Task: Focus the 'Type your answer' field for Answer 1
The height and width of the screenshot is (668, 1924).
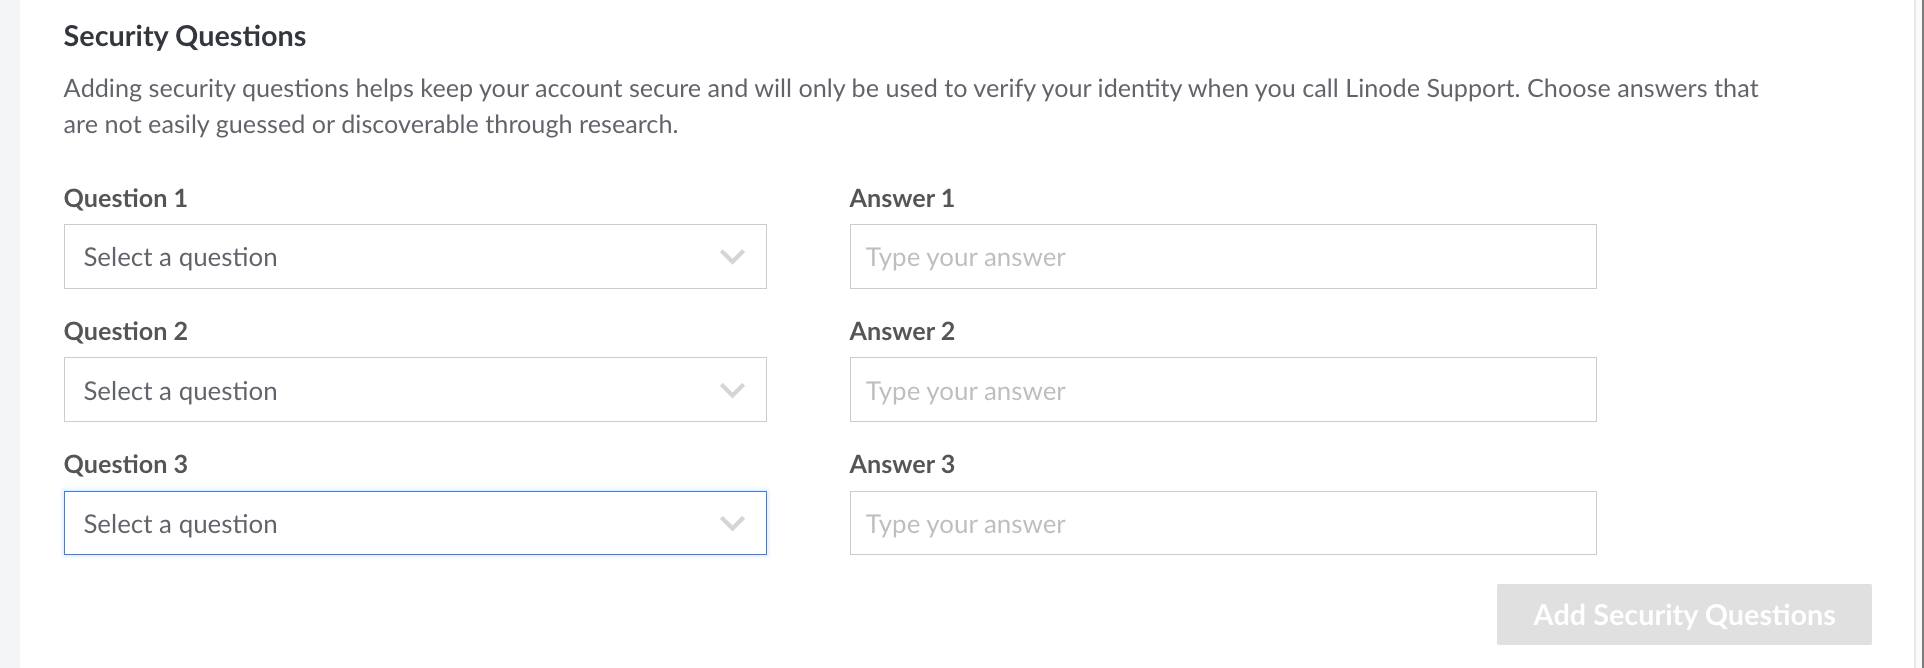Action: pos(1222,257)
